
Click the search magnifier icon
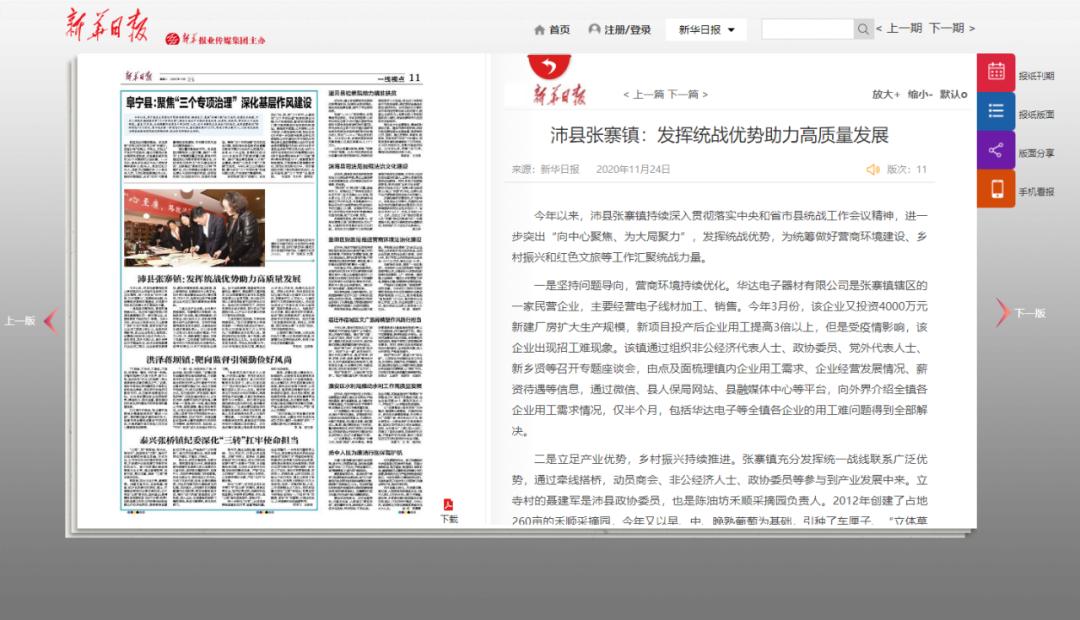863,30
